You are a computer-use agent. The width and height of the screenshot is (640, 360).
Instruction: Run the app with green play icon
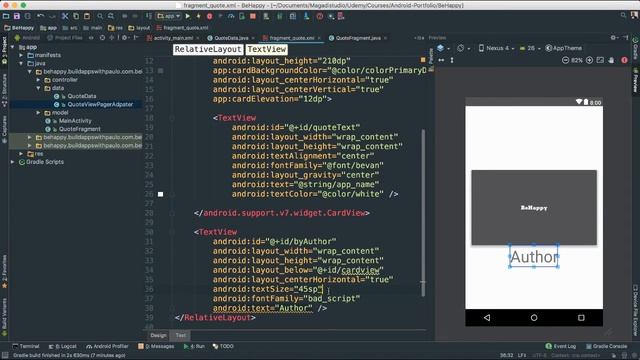[188, 16]
